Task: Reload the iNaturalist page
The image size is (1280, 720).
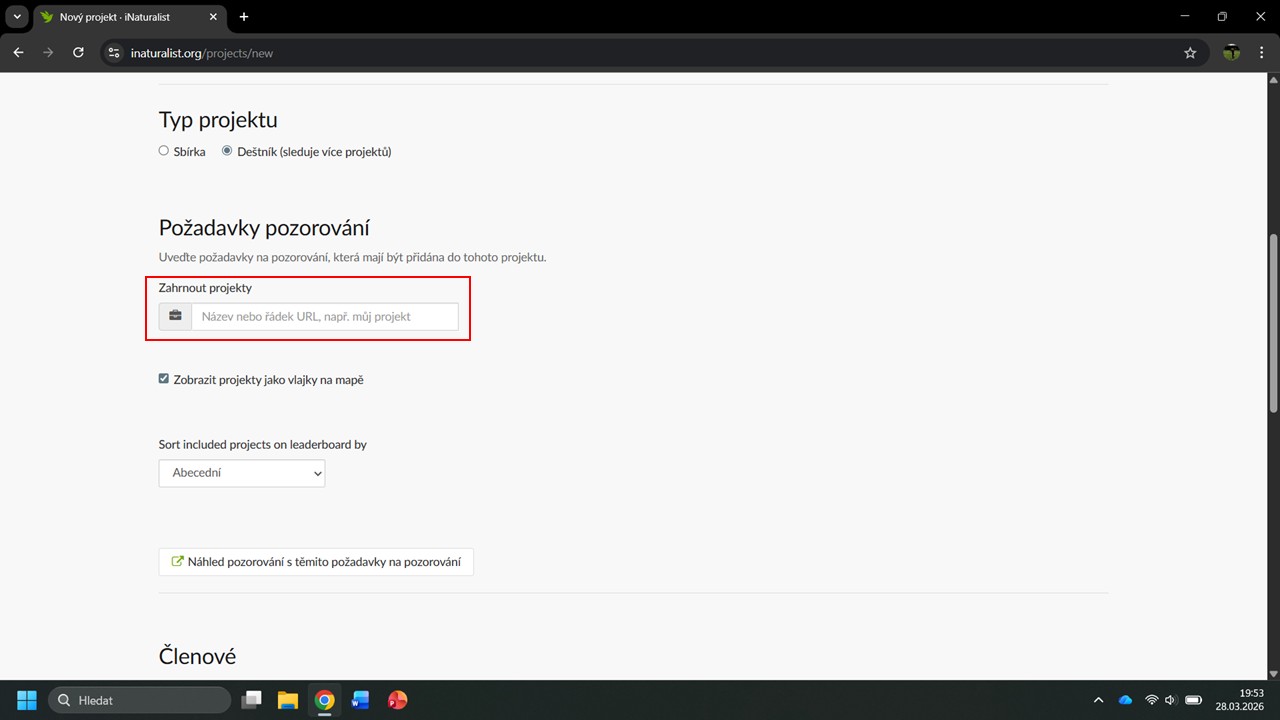Action: pyautogui.click(x=78, y=53)
